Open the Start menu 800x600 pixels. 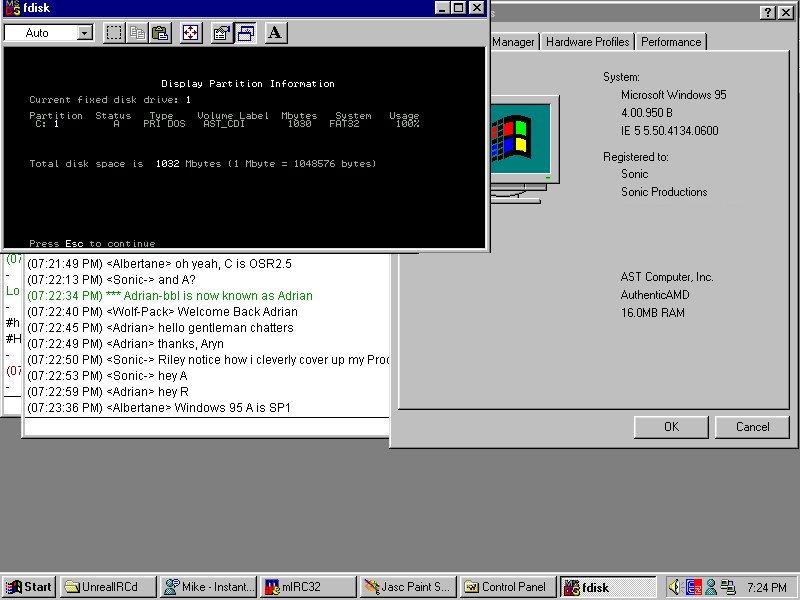pos(29,587)
